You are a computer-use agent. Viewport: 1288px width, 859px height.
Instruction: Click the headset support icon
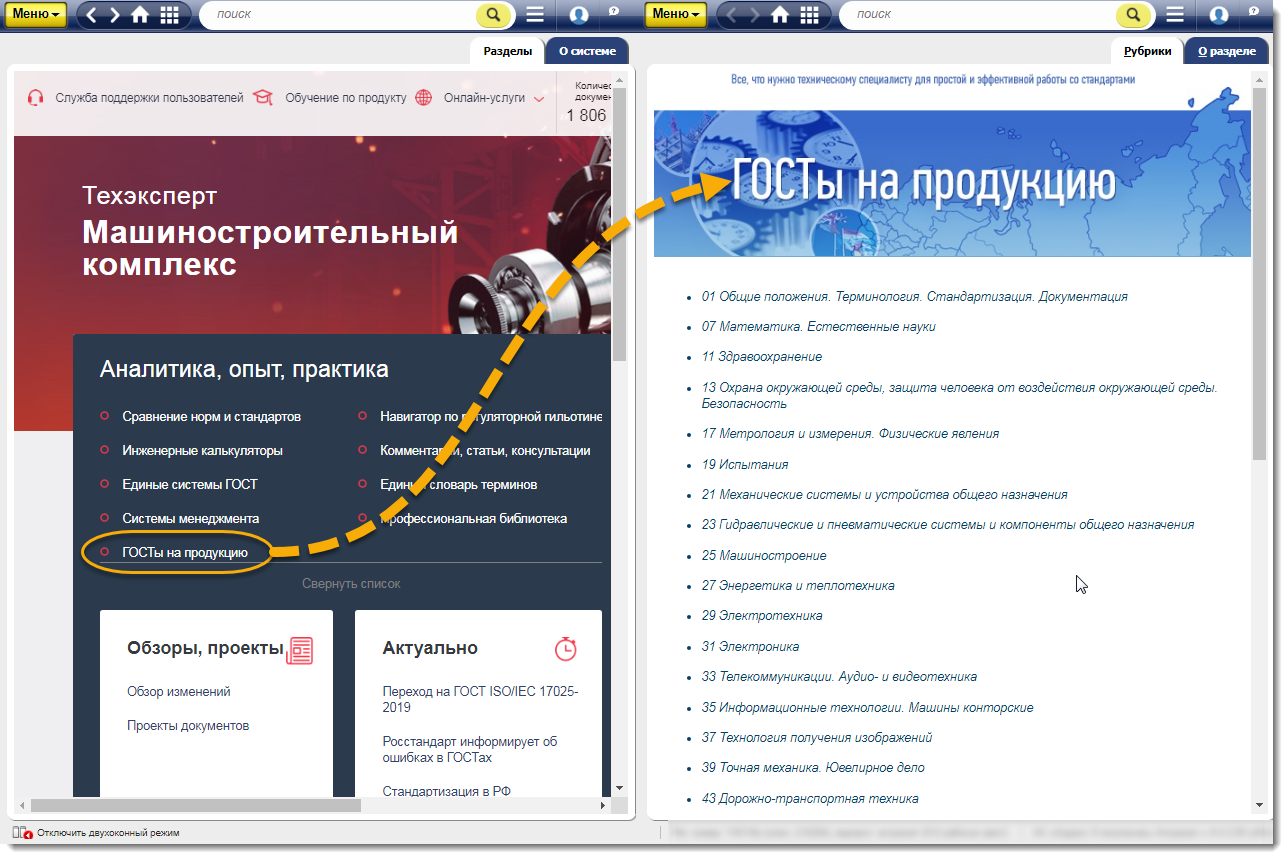coord(36,98)
